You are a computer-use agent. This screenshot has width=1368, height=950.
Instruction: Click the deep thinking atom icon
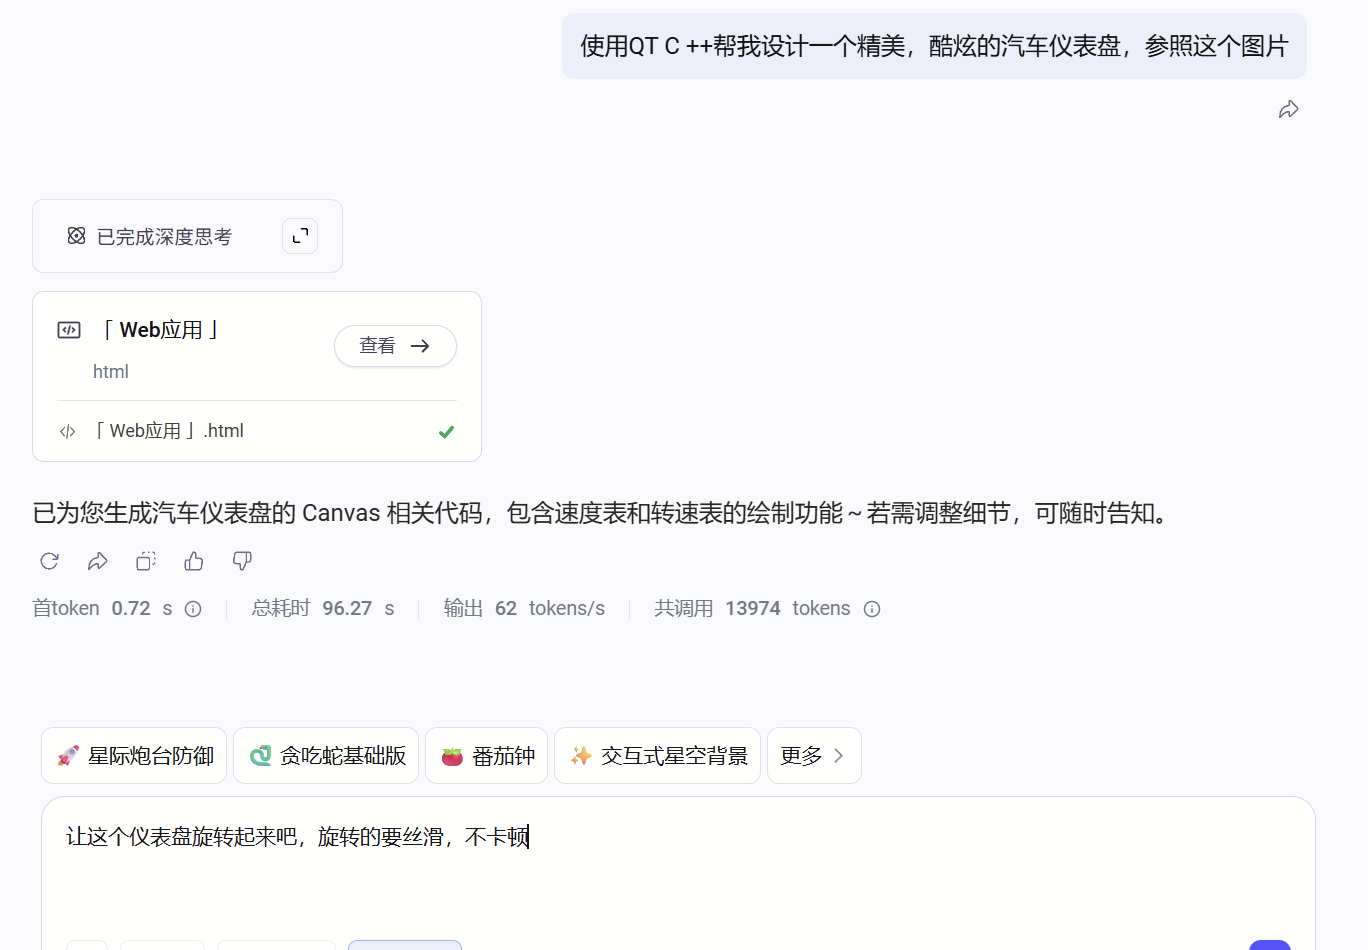[76, 236]
